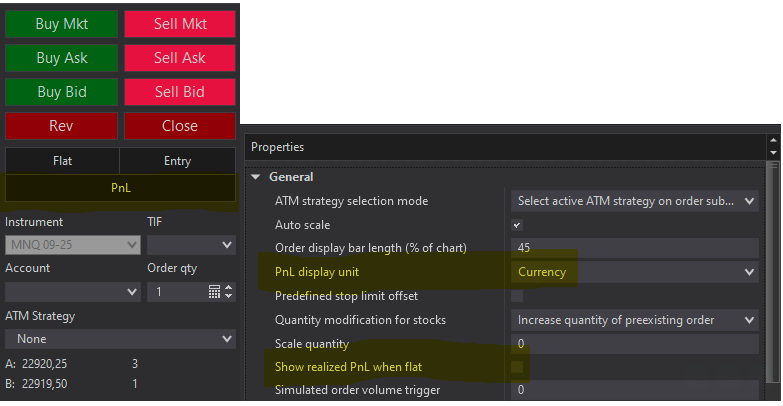Image resolution: width=783 pixels, height=406 pixels.
Task: Click the Buy Bid button
Action: [x=61, y=92]
